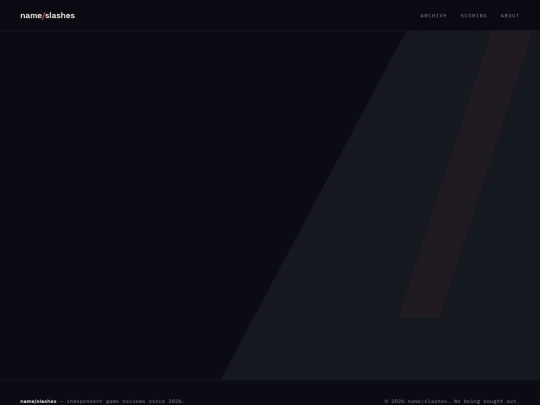This screenshot has width=540, height=405.
Task: Click the word 'name' in the header logo
Action: pyautogui.click(x=31, y=16)
